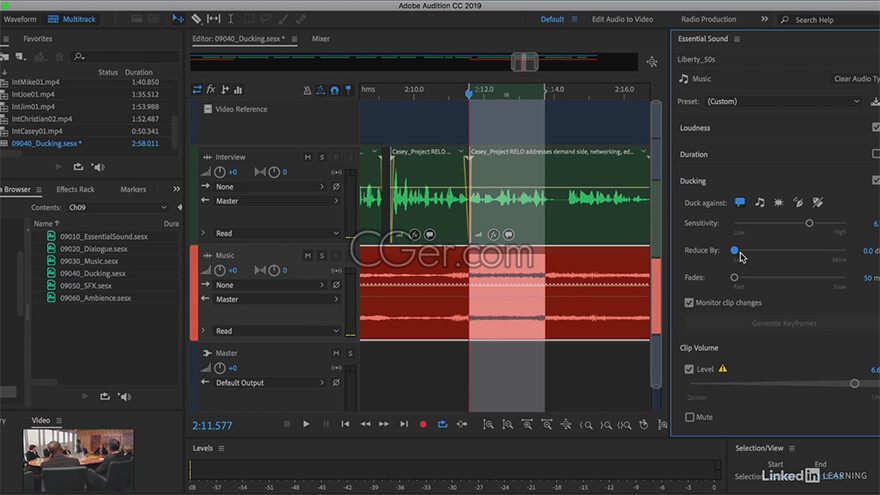Switch to Waveform view

(20, 19)
